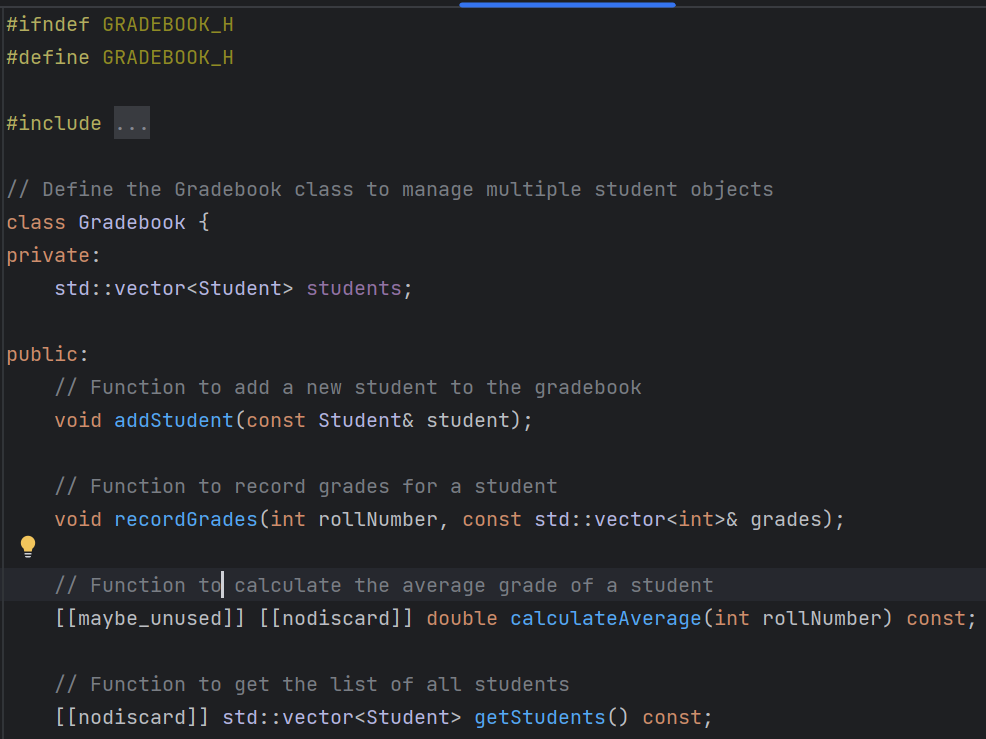Click the blue horizontal scrollbar at top
This screenshot has height=739, width=986.
[567, 4]
